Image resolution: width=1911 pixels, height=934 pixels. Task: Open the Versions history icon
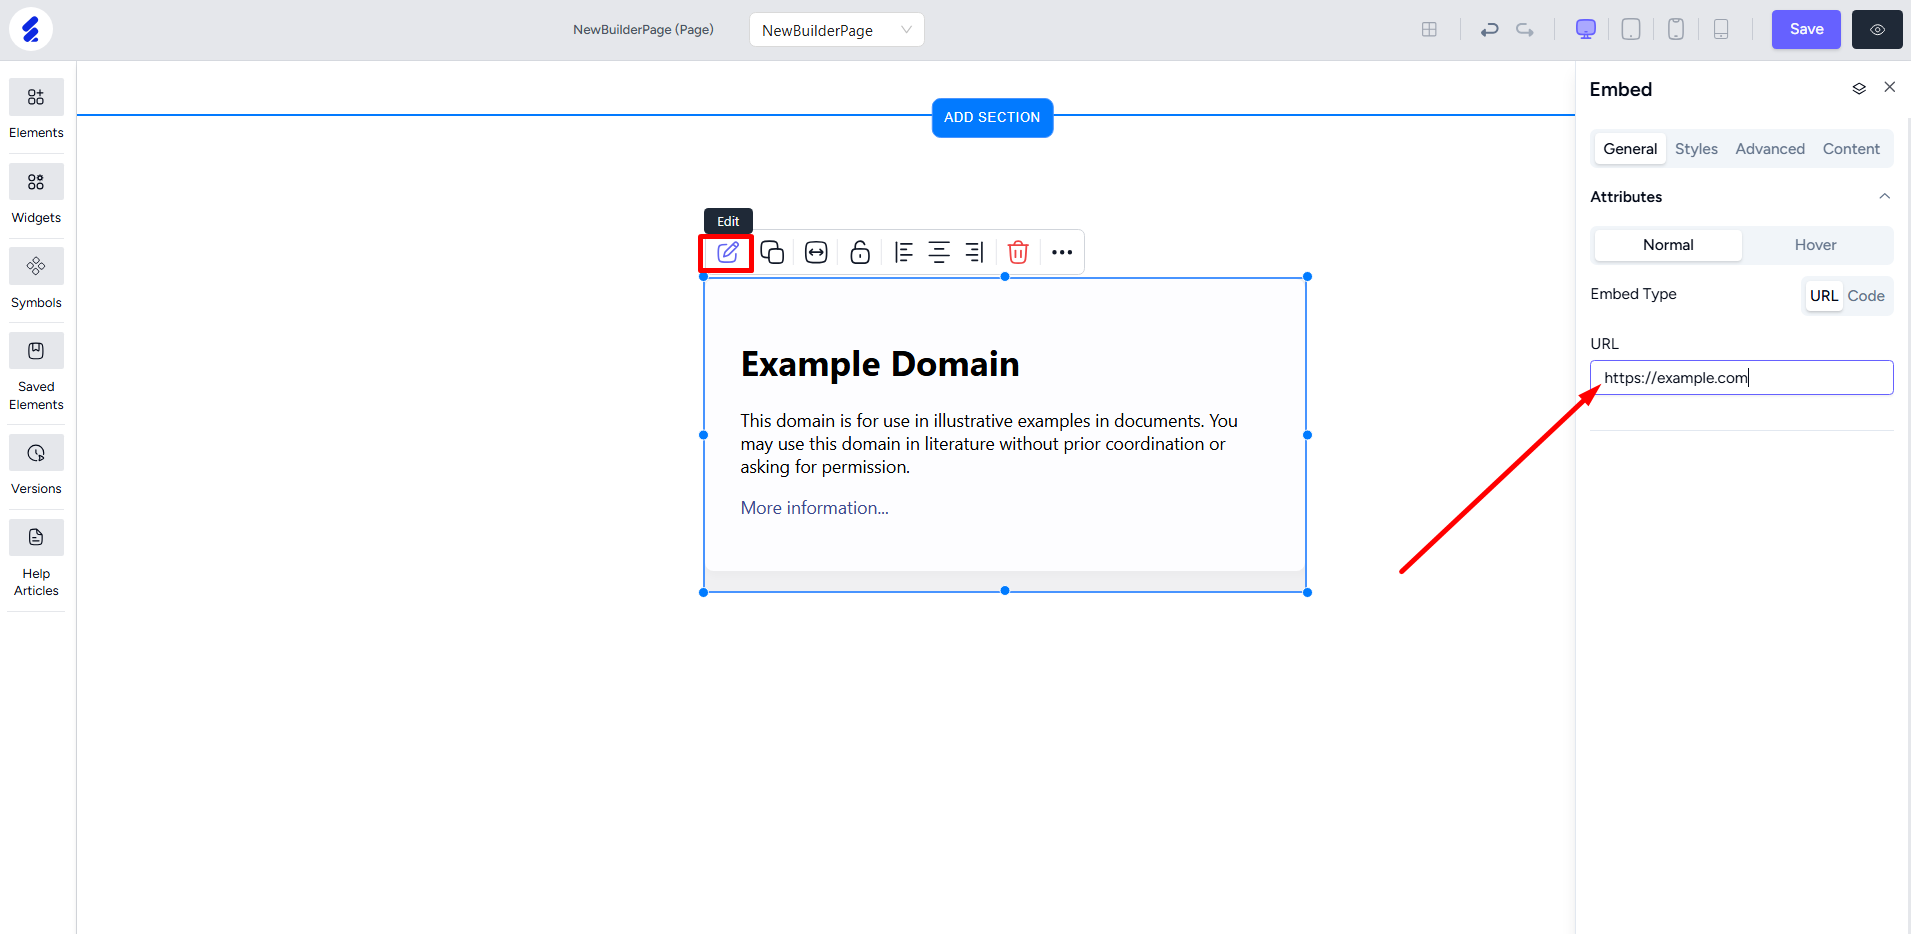click(x=36, y=453)
